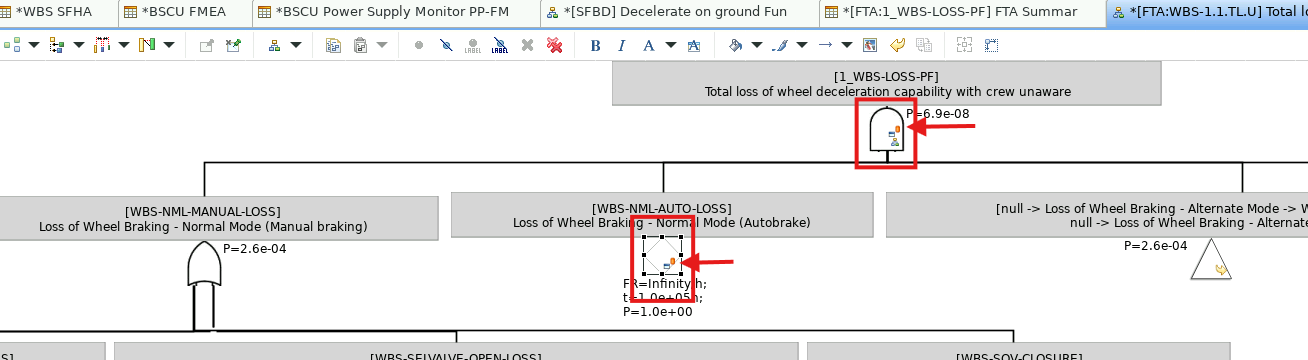Viewport: 1308px width, 360px height.
Task: Select the WBS-NML-AUTO-LOSS event box
Action: click(x=661, y=215)
